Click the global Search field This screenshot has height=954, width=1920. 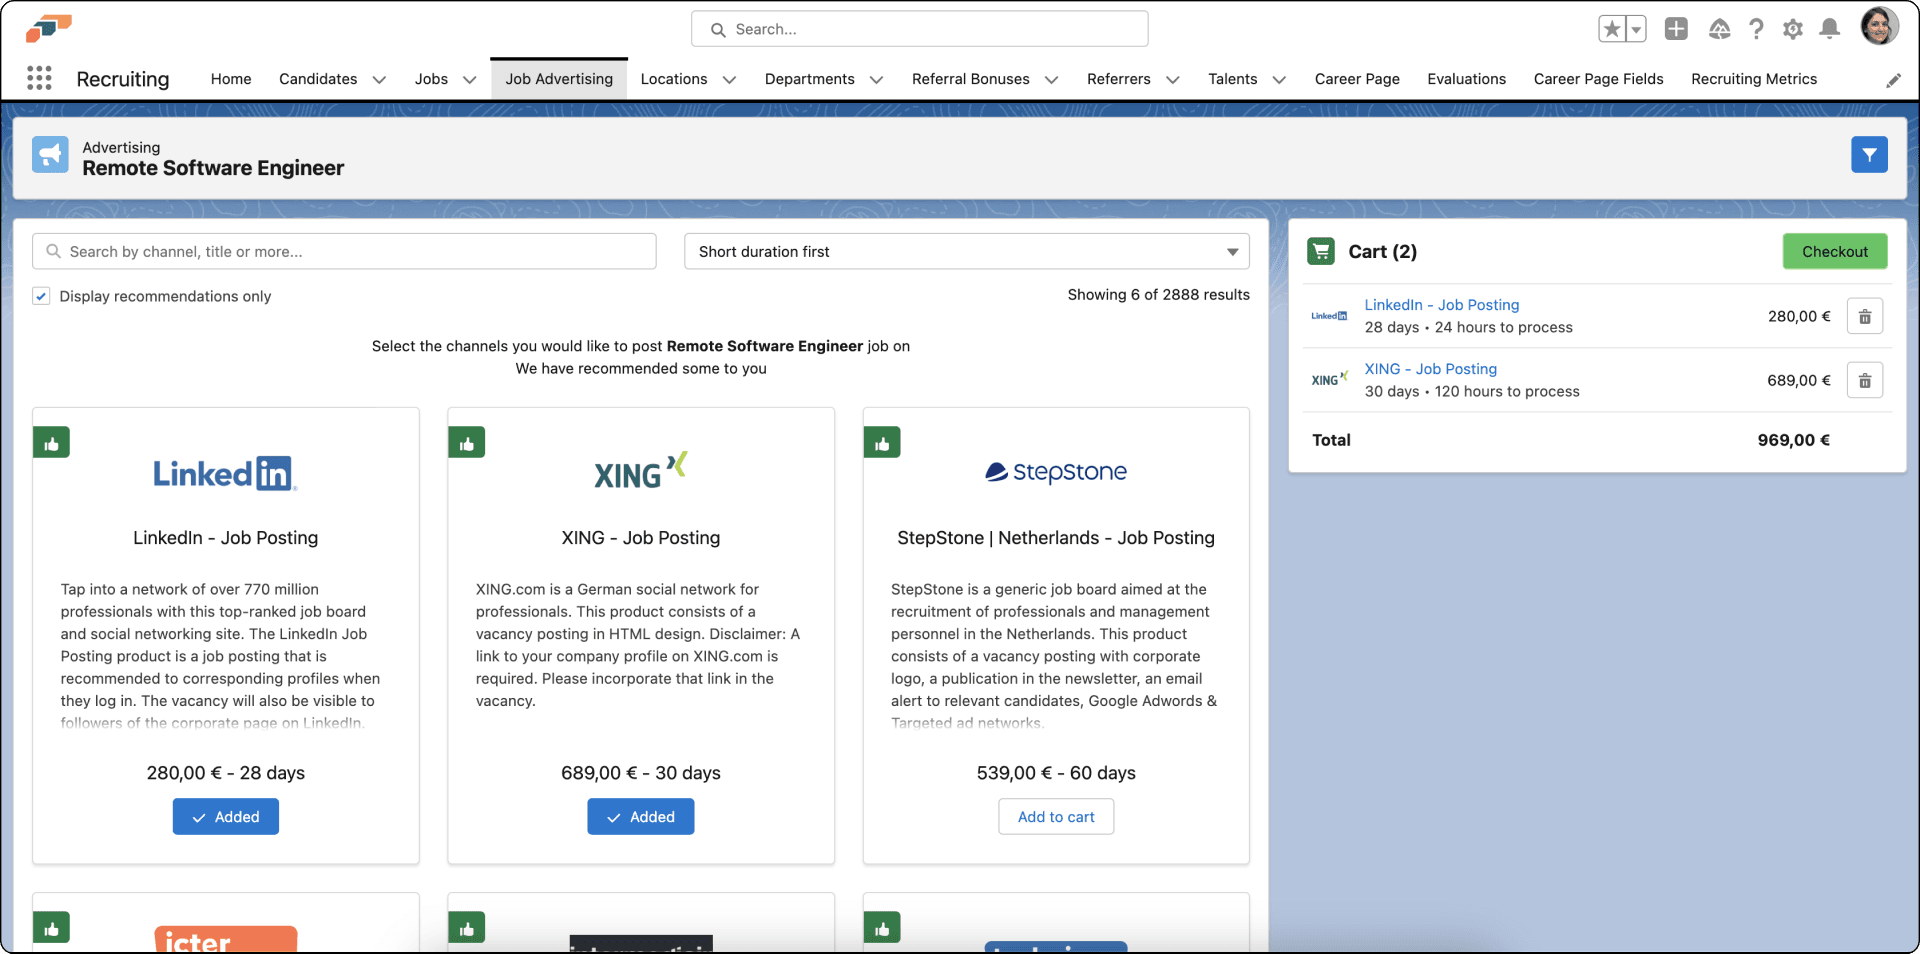[x=920, y=29]
